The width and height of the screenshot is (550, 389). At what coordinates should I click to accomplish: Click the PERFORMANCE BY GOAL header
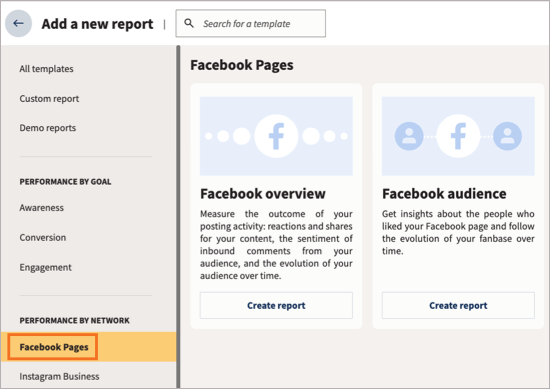tap(65, 182)
